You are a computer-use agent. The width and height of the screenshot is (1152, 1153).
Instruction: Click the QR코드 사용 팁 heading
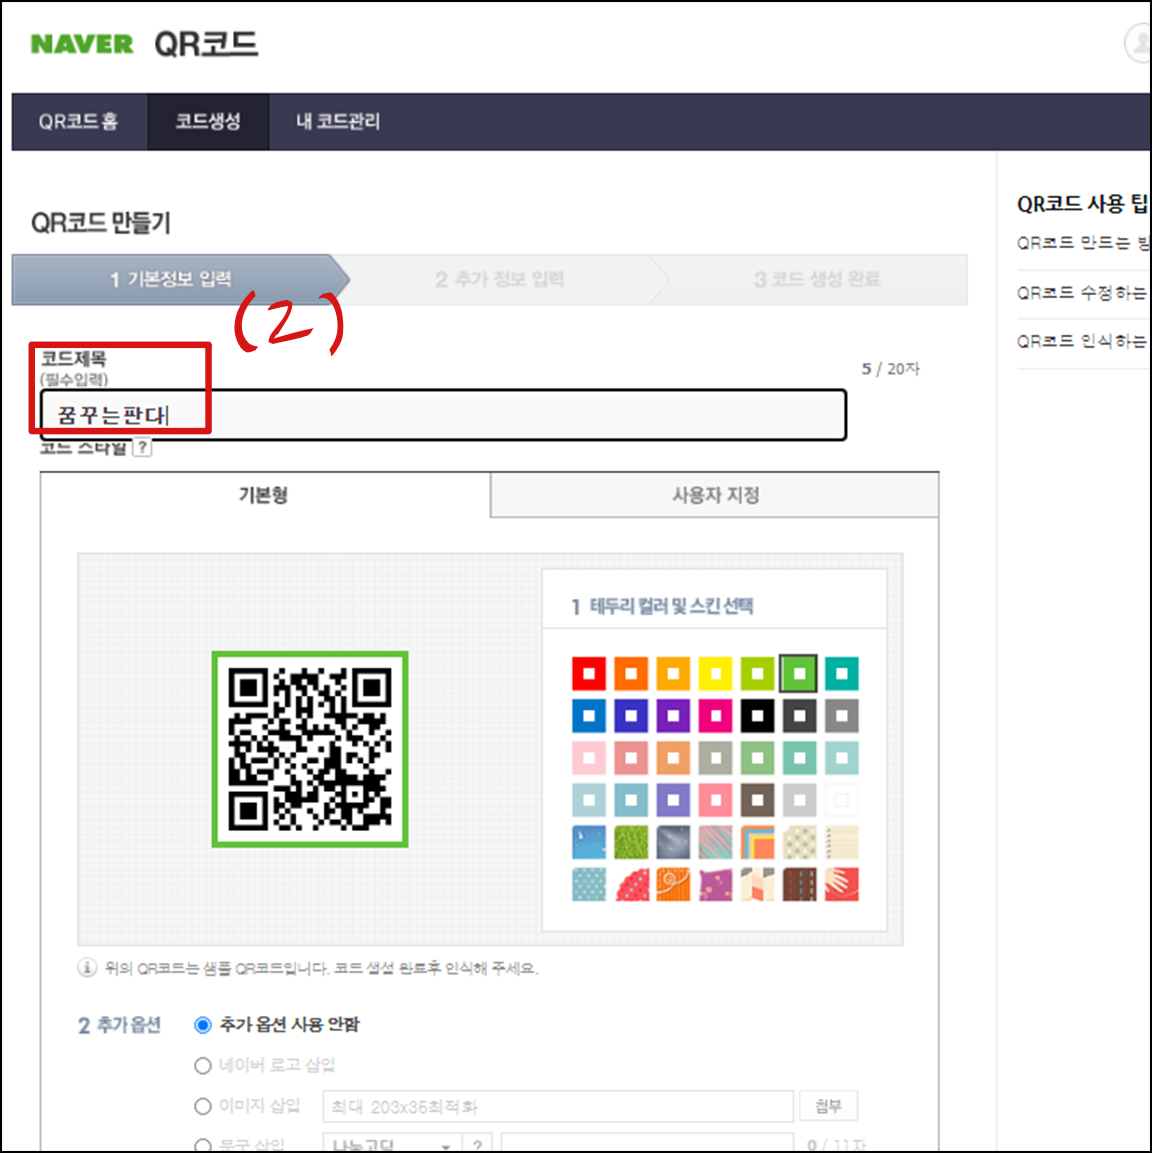point(1082,204)
